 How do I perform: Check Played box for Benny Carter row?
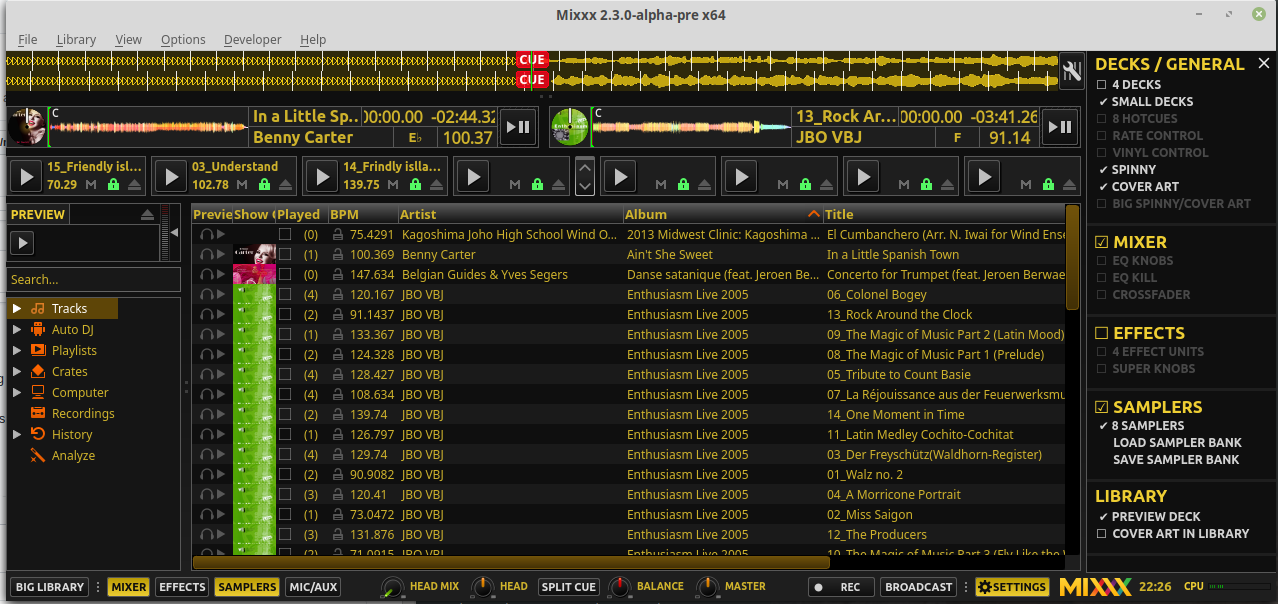coord(285,254)
